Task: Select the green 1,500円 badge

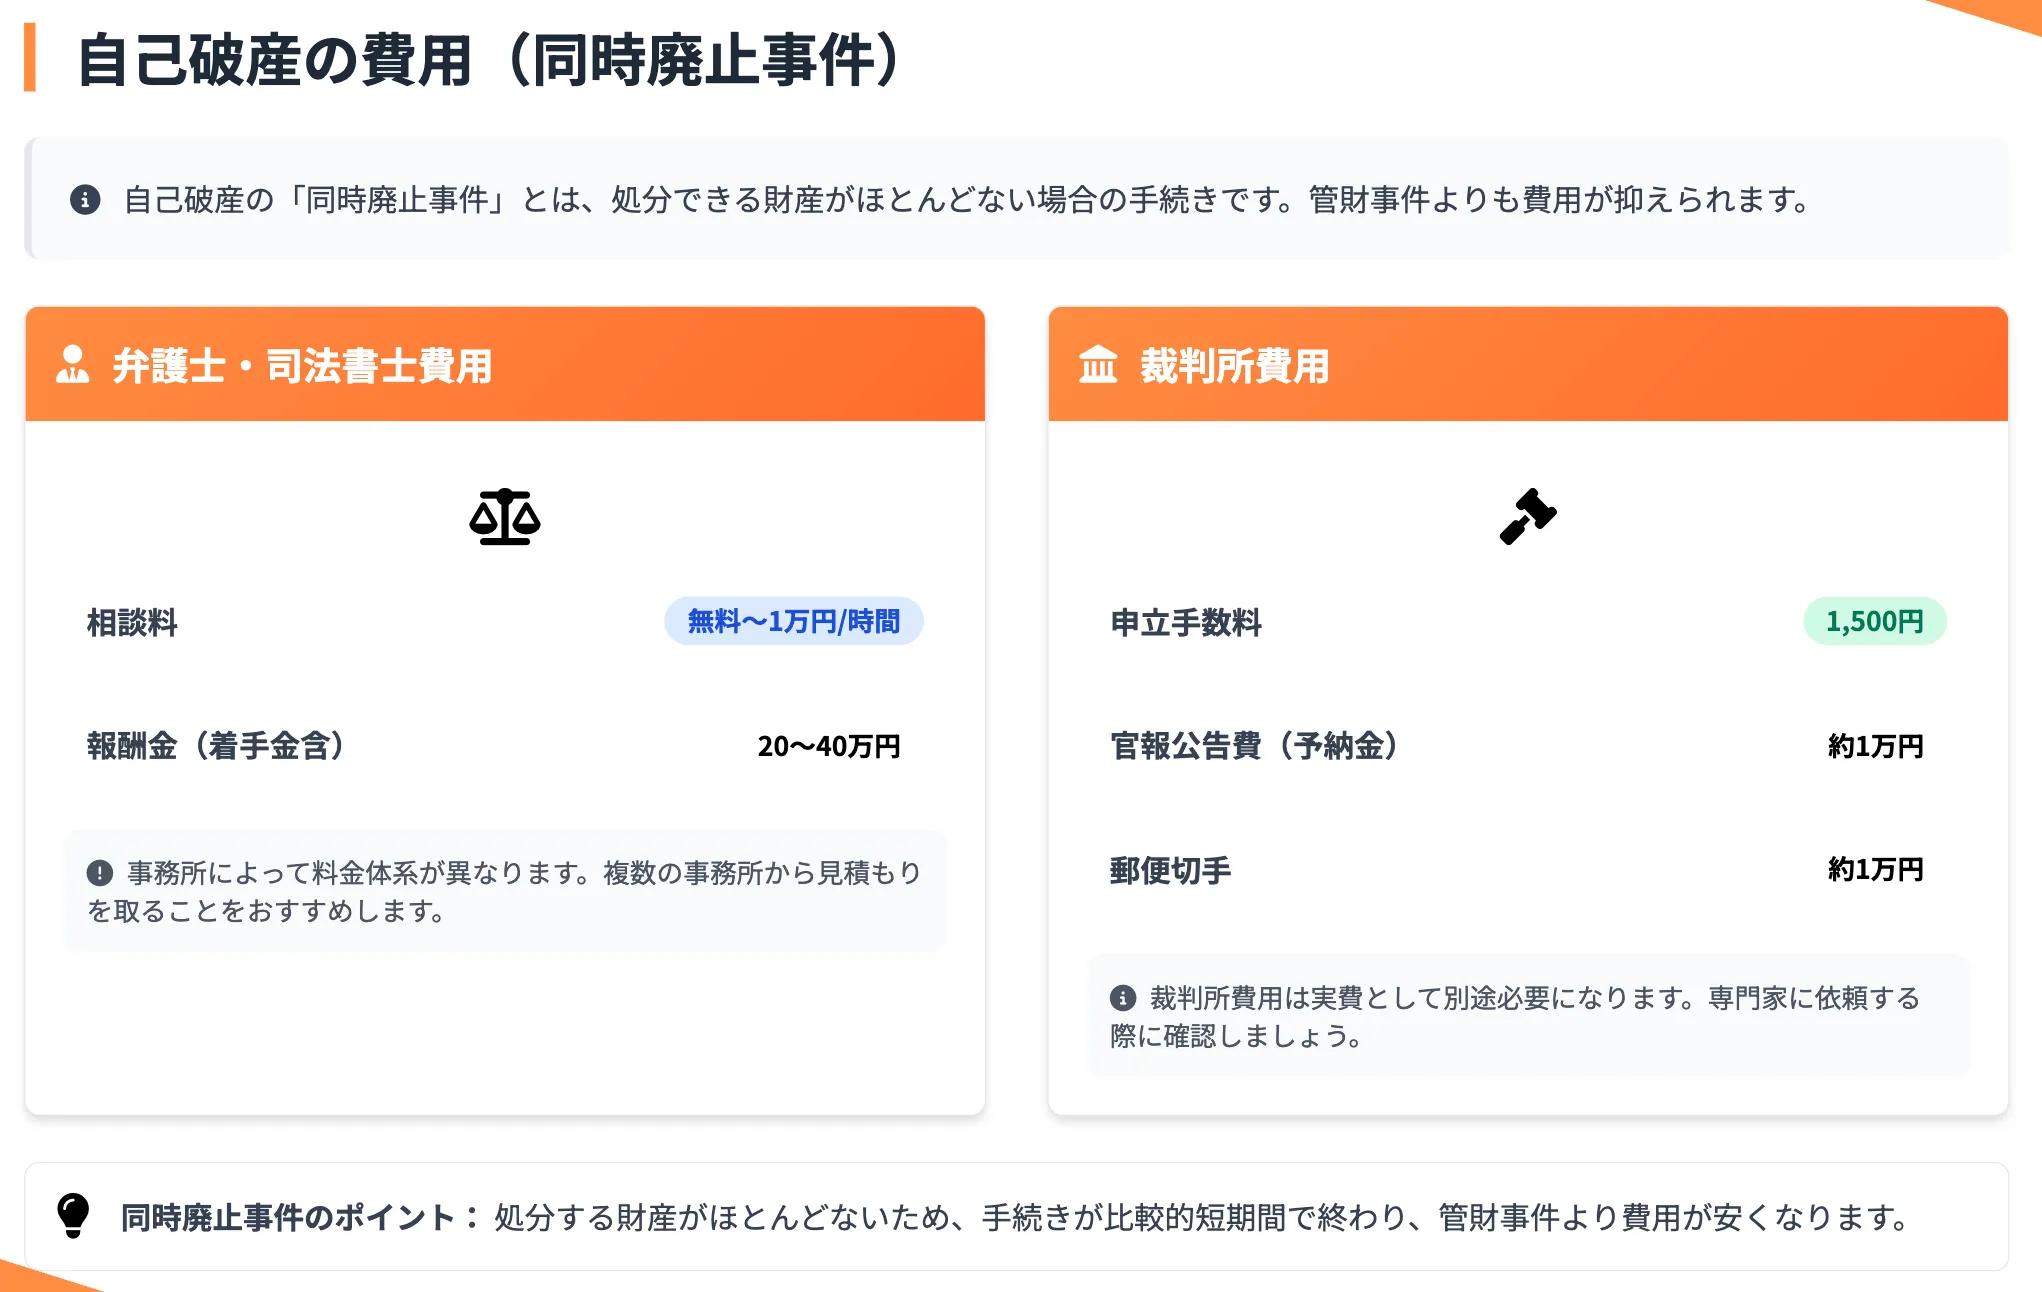Action: coord(1874,621)
